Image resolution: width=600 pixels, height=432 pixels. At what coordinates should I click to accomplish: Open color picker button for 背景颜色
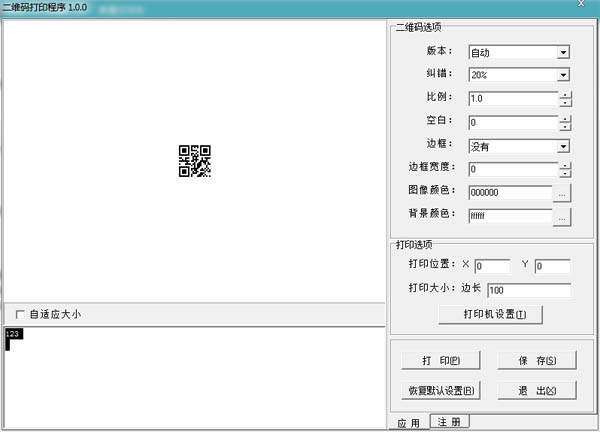click(x=562, y=217)
